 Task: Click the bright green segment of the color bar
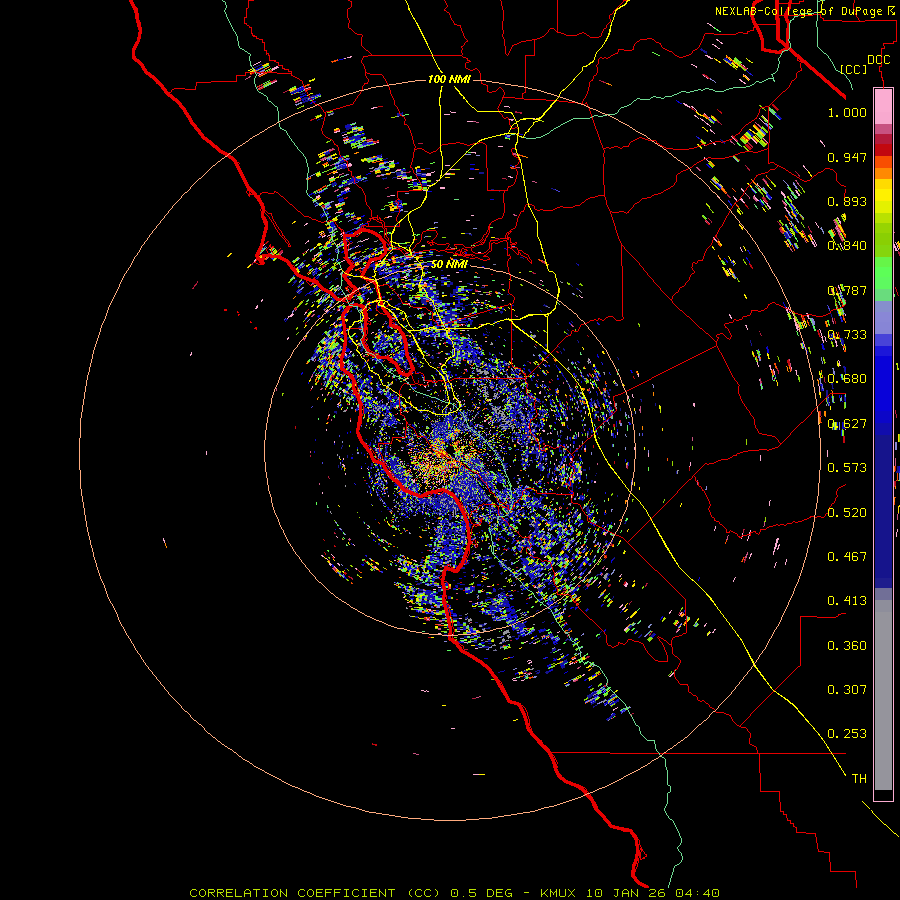coord(883,273)
